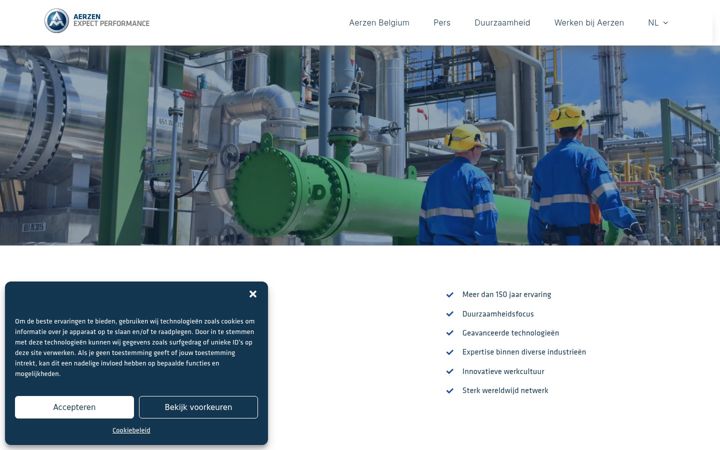Open the Cookiebeleid link
This screenshot has width=720, height=450.
tap(131, 430)
